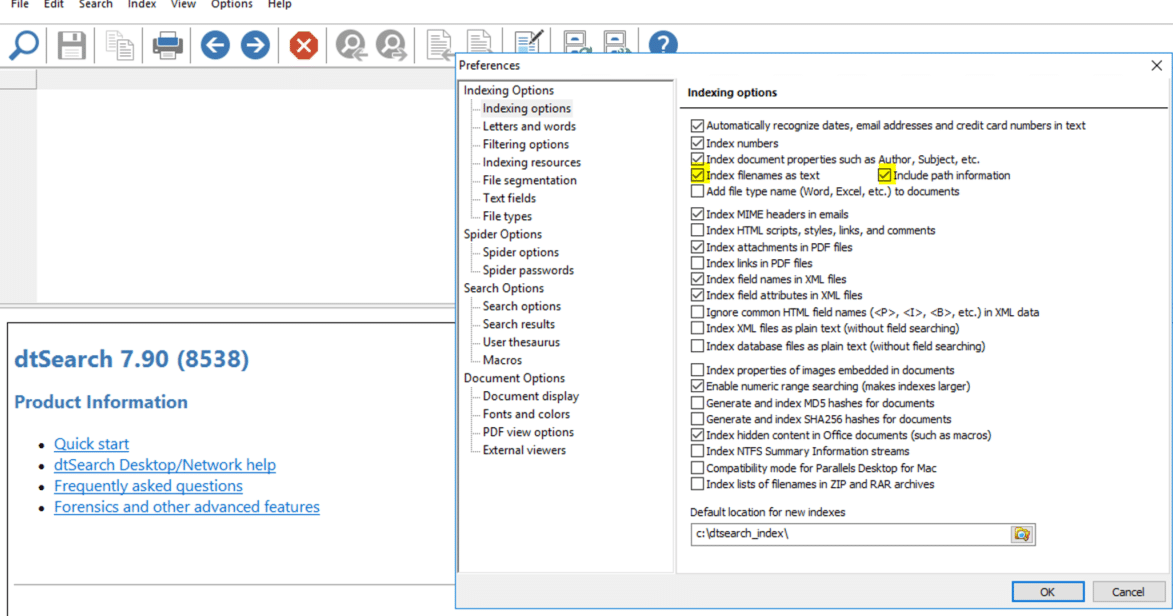Select Fonts and colors tree item
This screenshot has height=616, width=1173.
coord(526,414)
